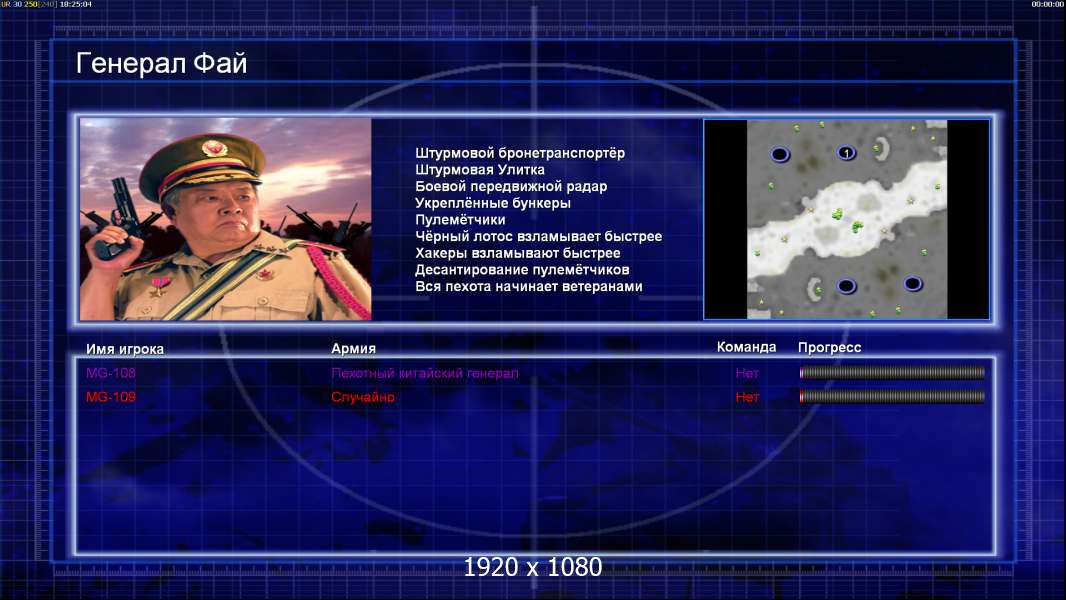Click the 'Команда' column header
1066x600 pixels.
[x=746, y=347]
